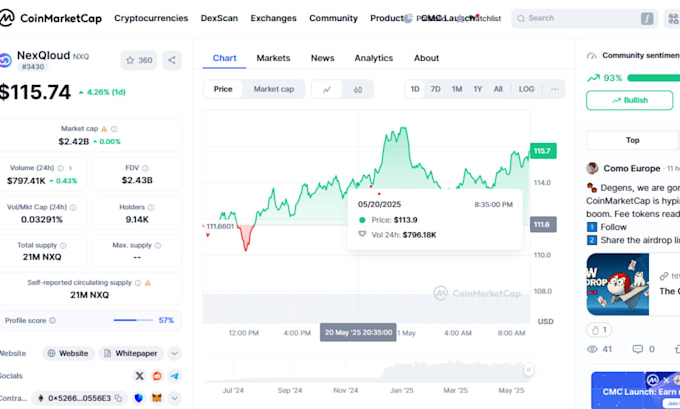This screenshot has width=680, height=409.
Task: Open the Reddit social link
Action: click(x=157, y=375)
